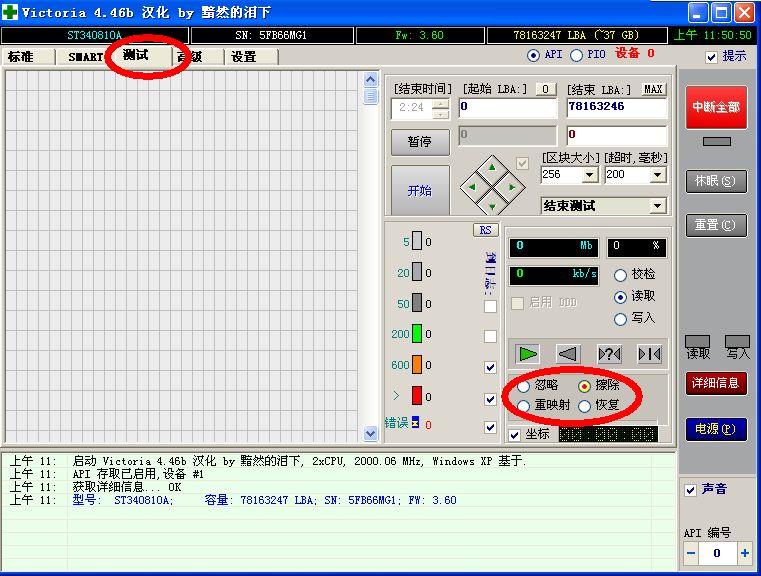
Task: Click the minus button for API 编号
Action: click(x=691, y=553)
